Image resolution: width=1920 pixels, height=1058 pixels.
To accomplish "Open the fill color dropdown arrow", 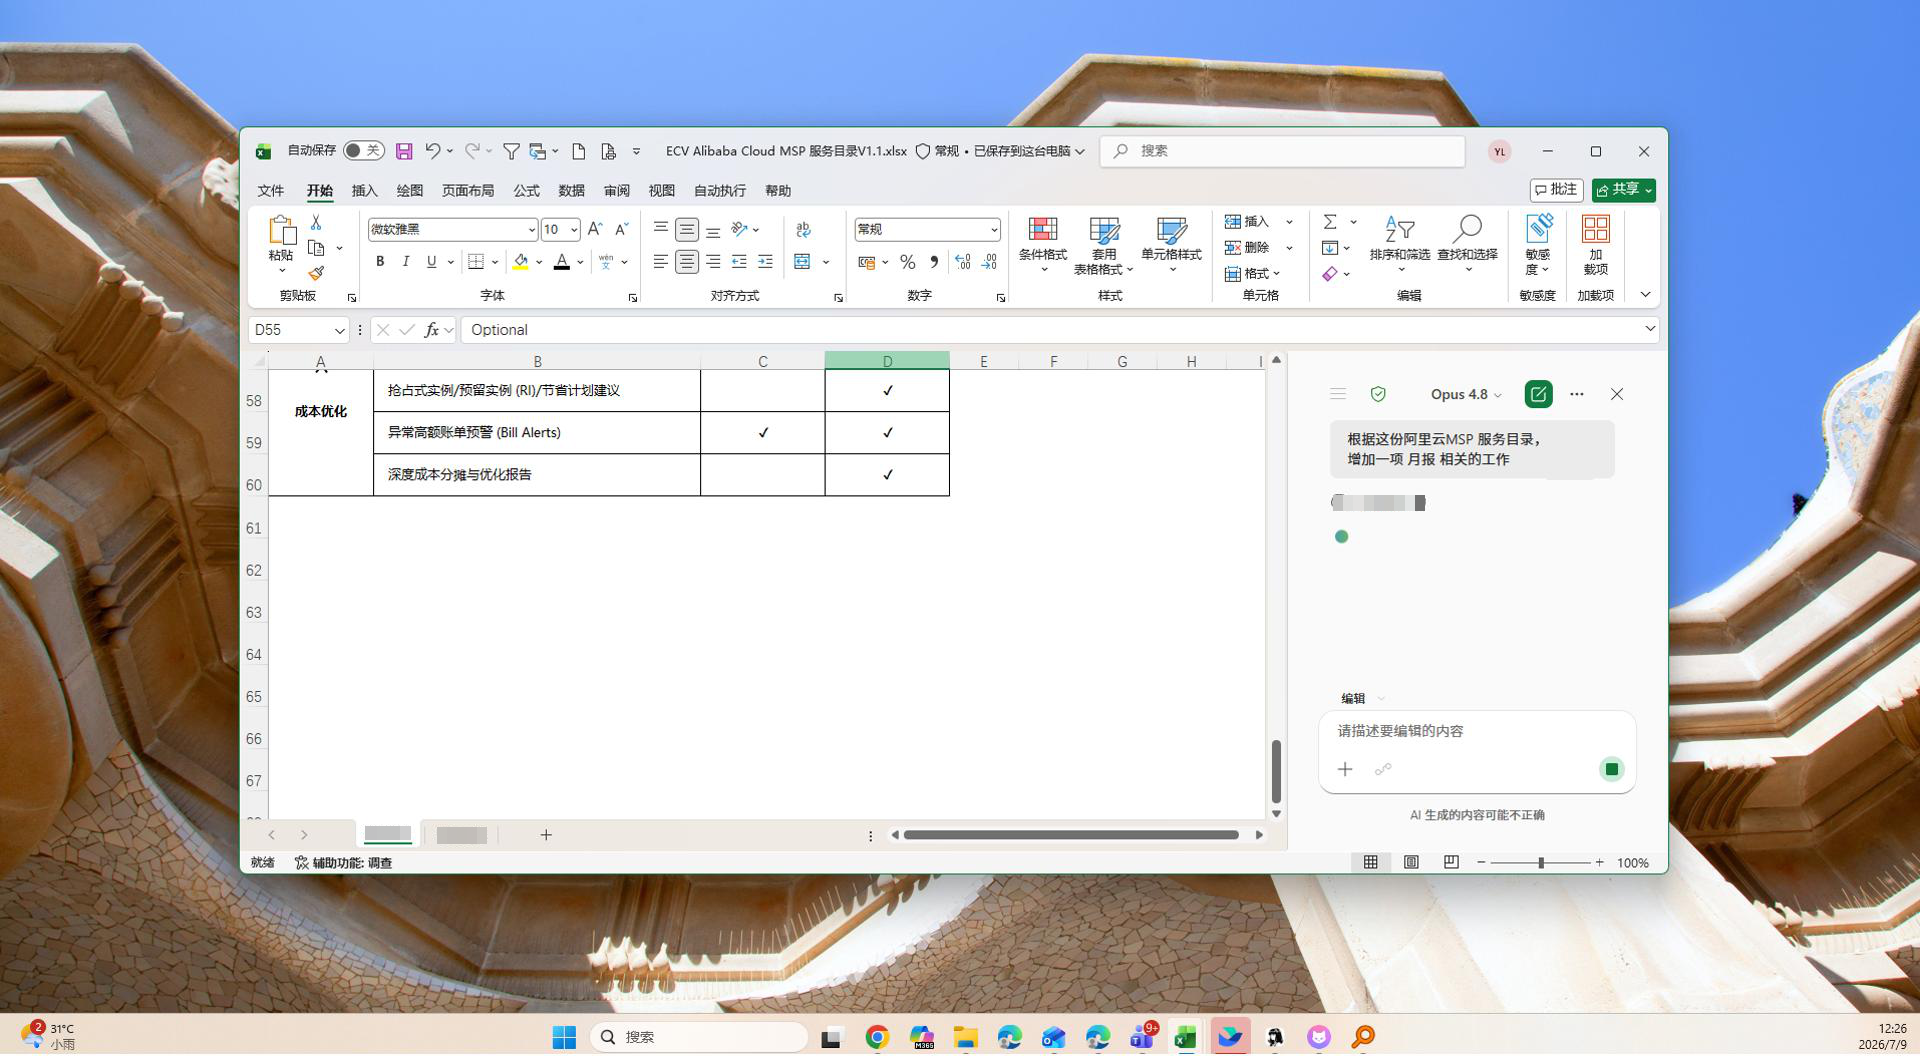I will (539, 262).
